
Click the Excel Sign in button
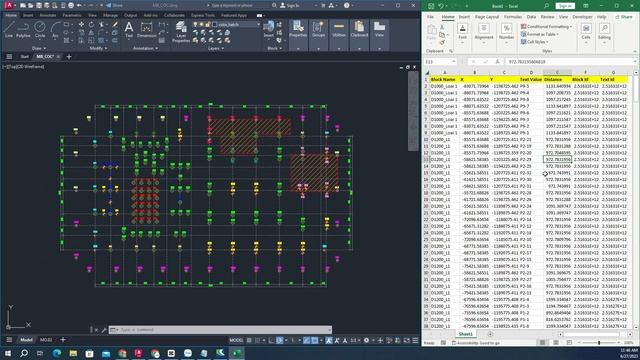(565, 6)
